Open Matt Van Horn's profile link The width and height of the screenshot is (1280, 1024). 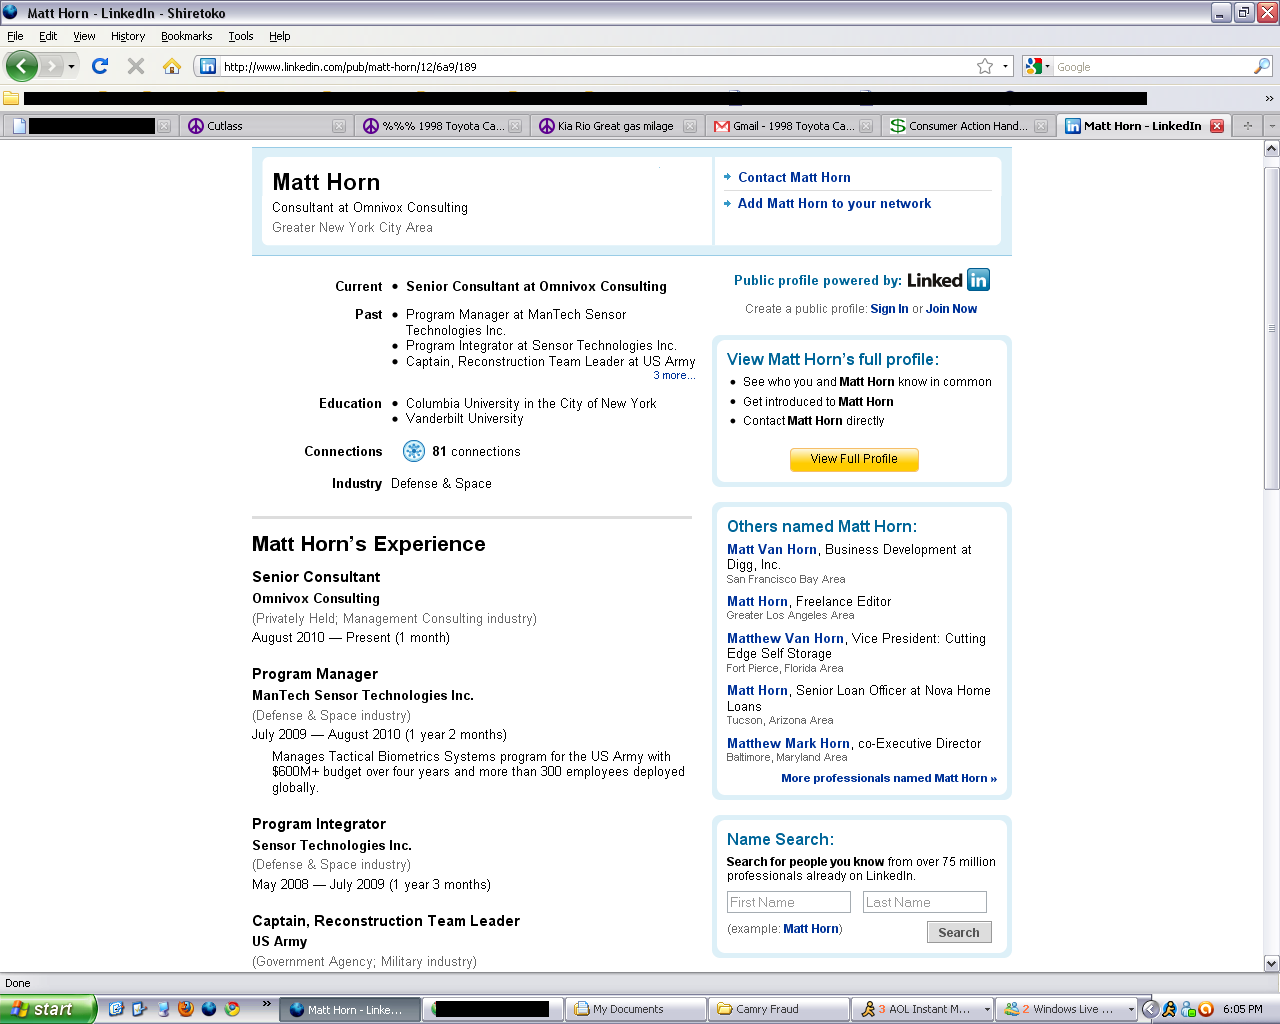tap(772, 549)
